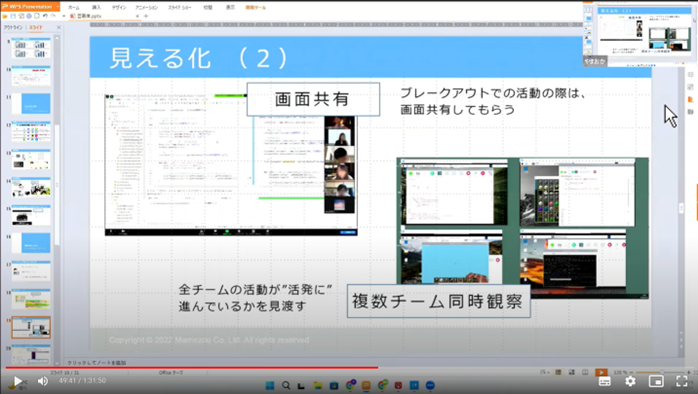Open the 開発ツール ribbon tab
Image resolution: width=698 pixels, height=394 pixels.
coord(256,8)
